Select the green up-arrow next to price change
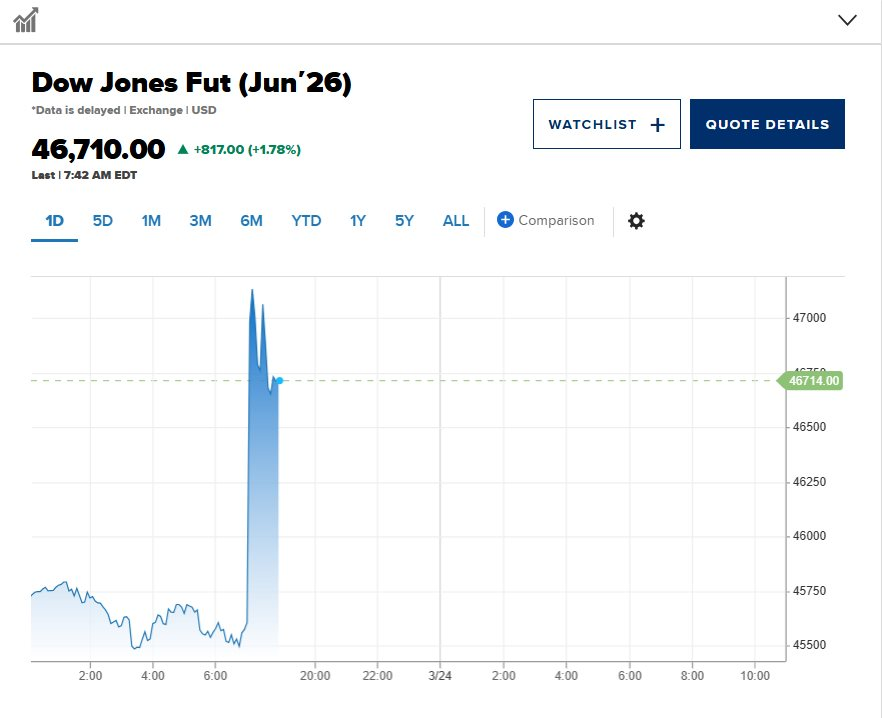 tap(183, 151)
